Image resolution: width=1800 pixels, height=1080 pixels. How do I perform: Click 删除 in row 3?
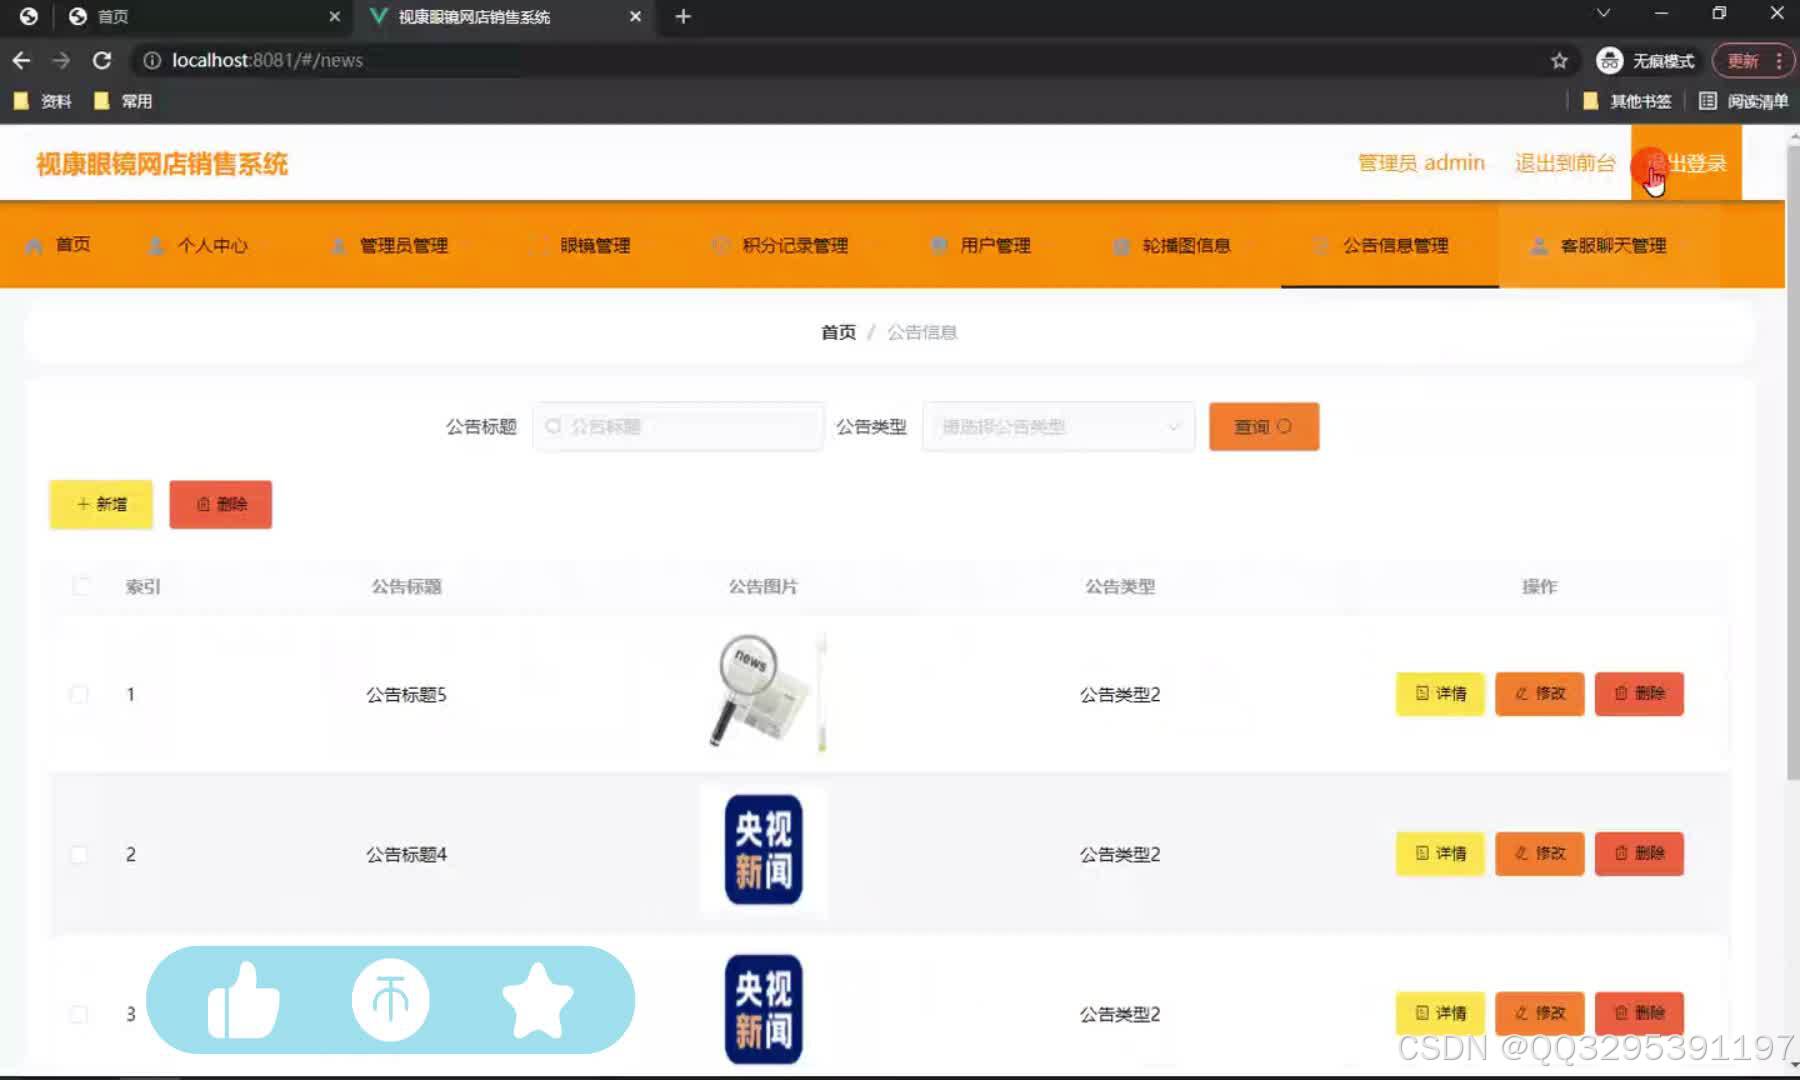[1639, 1014]
